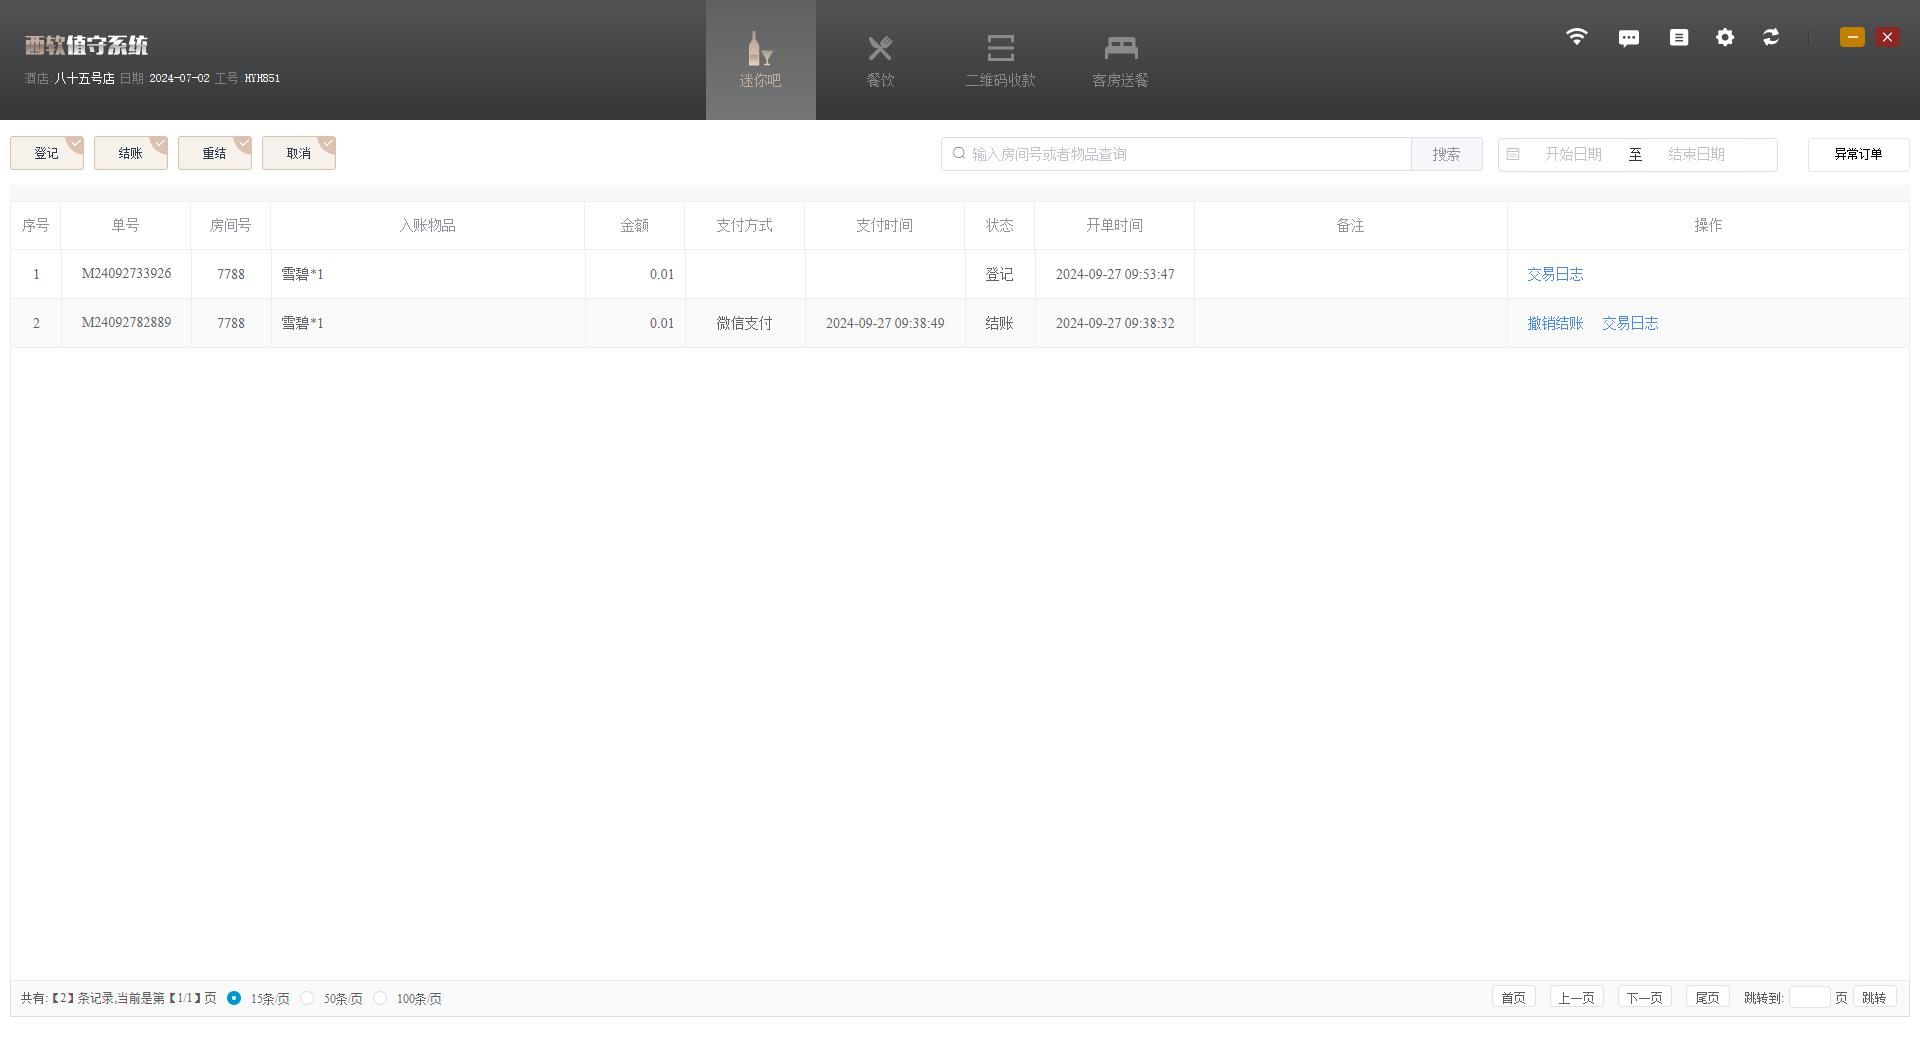Select the 100条/页 radio option

point(381,998)
